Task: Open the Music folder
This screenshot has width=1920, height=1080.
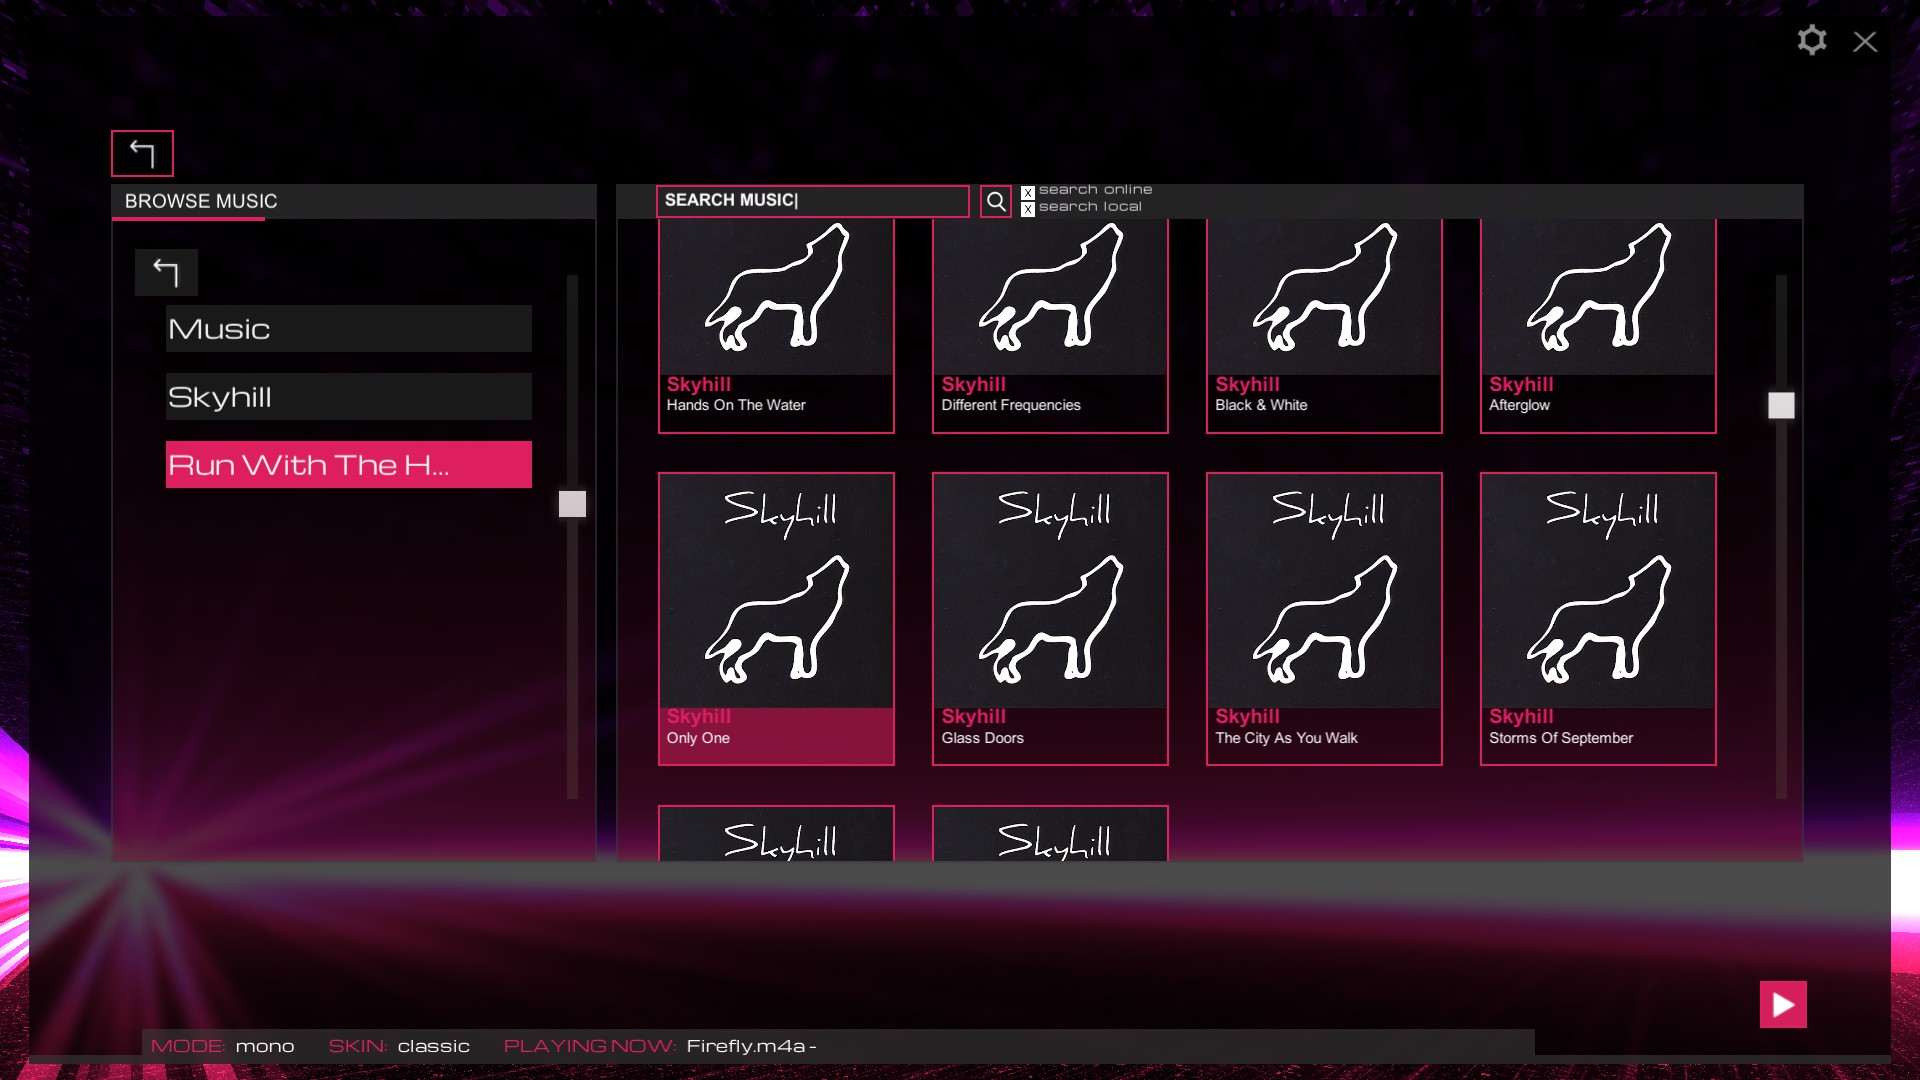Action: 348,329
